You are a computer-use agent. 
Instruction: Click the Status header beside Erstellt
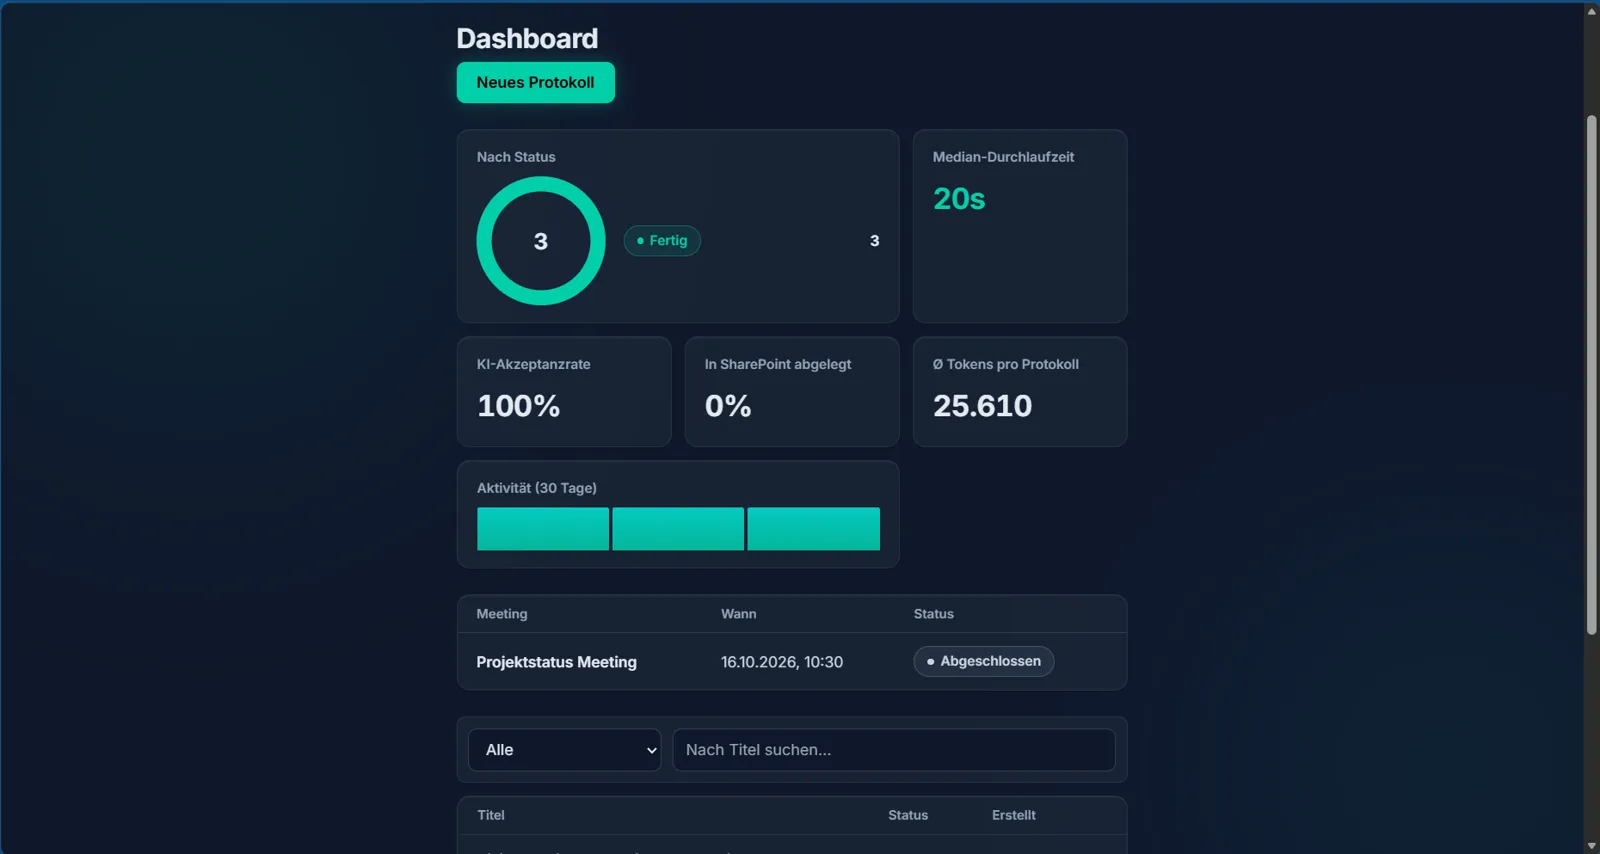click(x=908, y=815)
